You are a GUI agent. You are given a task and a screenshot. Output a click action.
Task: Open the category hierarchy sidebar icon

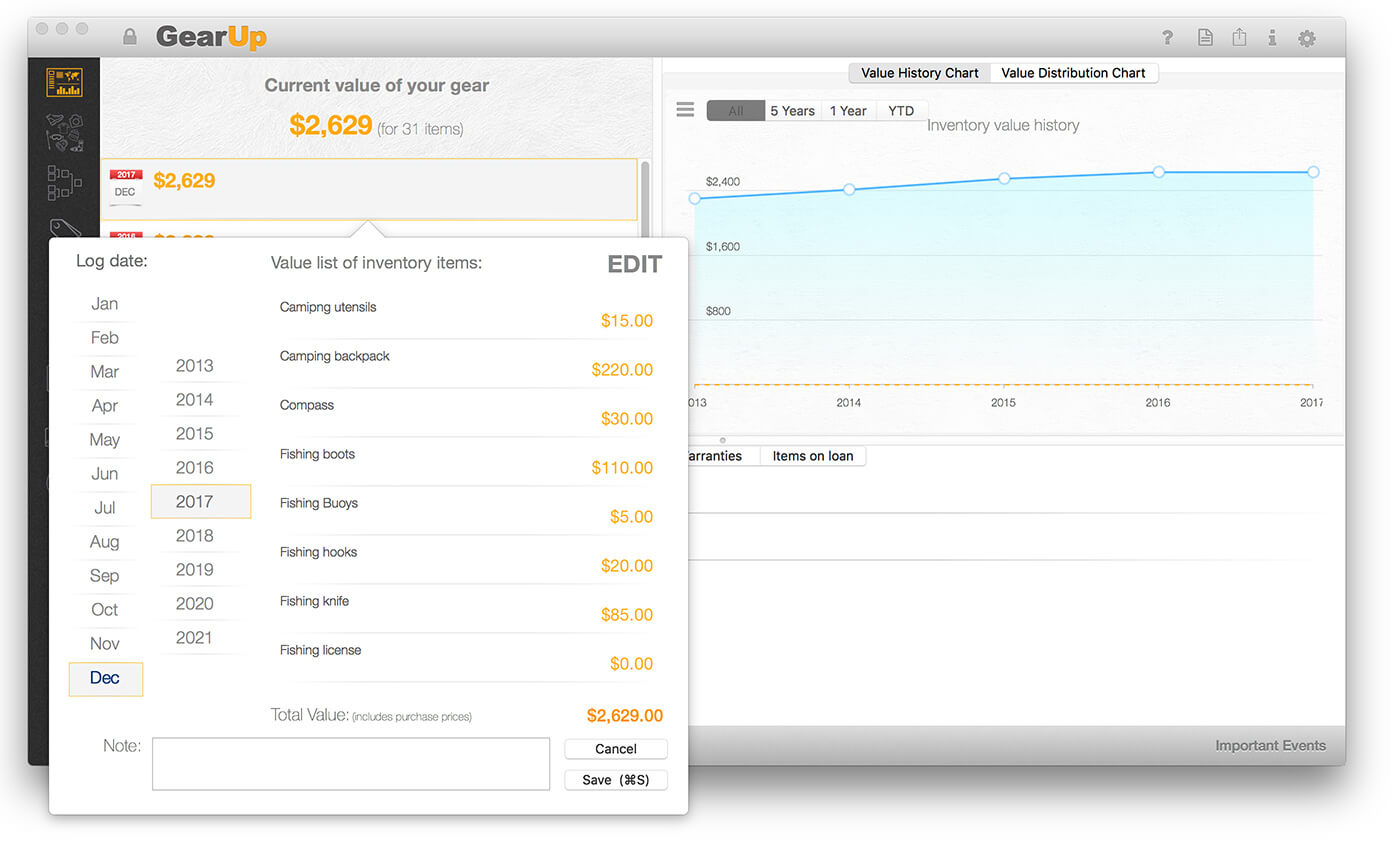click(x=64, y=182)
